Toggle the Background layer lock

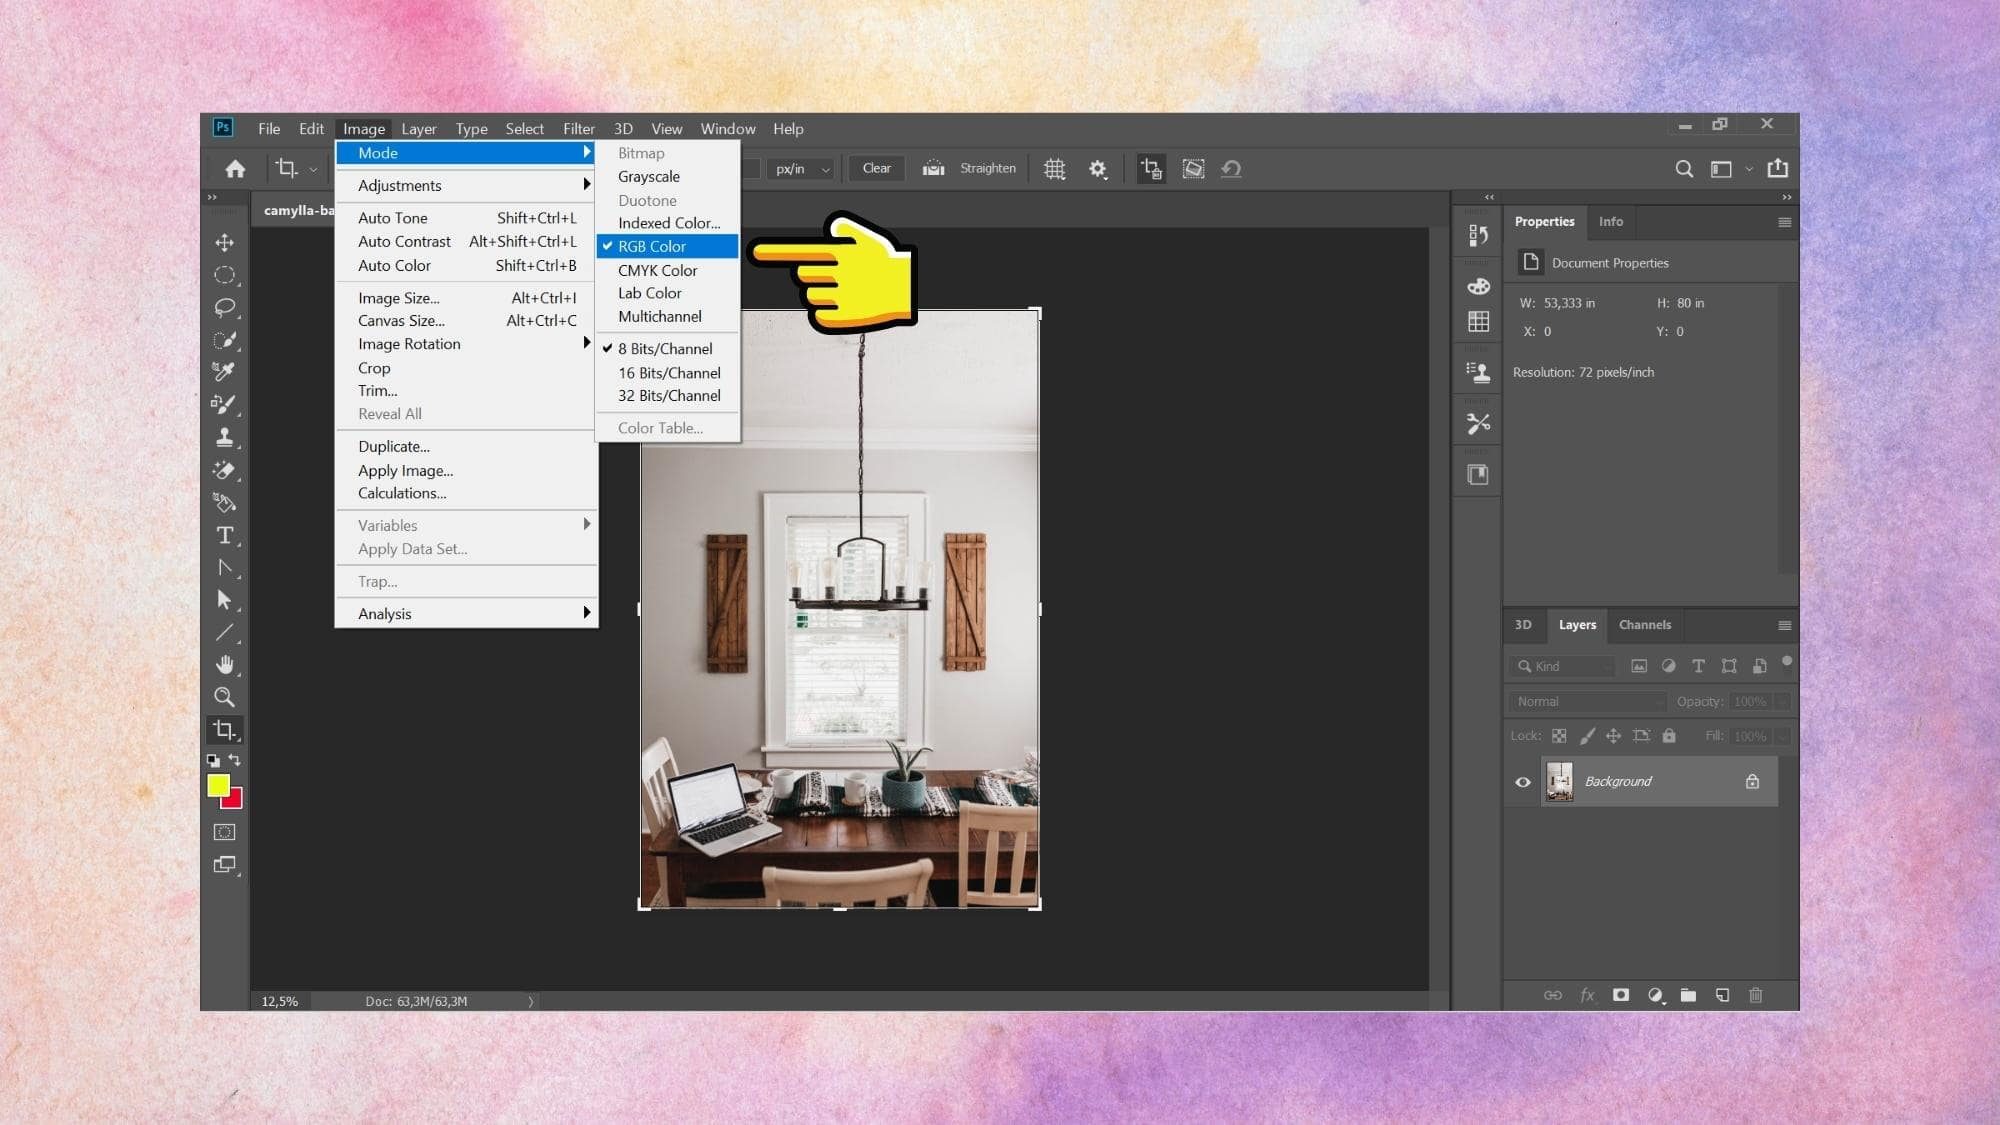[1751, 781]
